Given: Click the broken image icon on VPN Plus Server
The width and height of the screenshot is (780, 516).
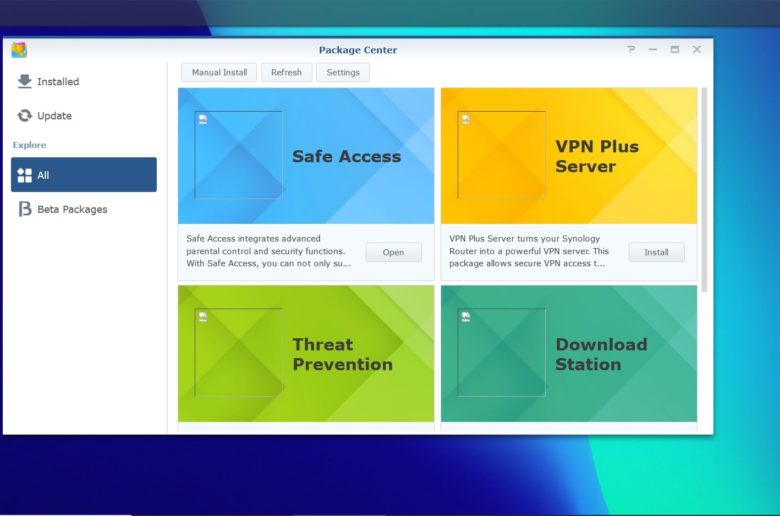Looking at the screenshot, I should (x=466, y=119).
